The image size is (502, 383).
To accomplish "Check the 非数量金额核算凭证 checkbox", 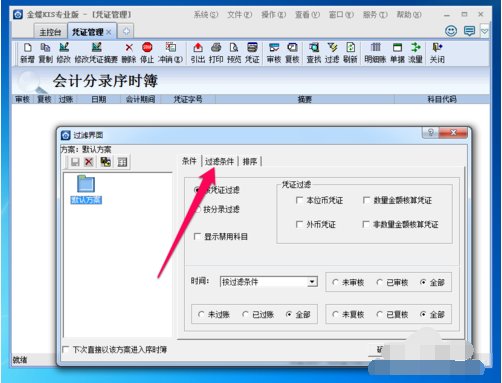I will (366, 224).
